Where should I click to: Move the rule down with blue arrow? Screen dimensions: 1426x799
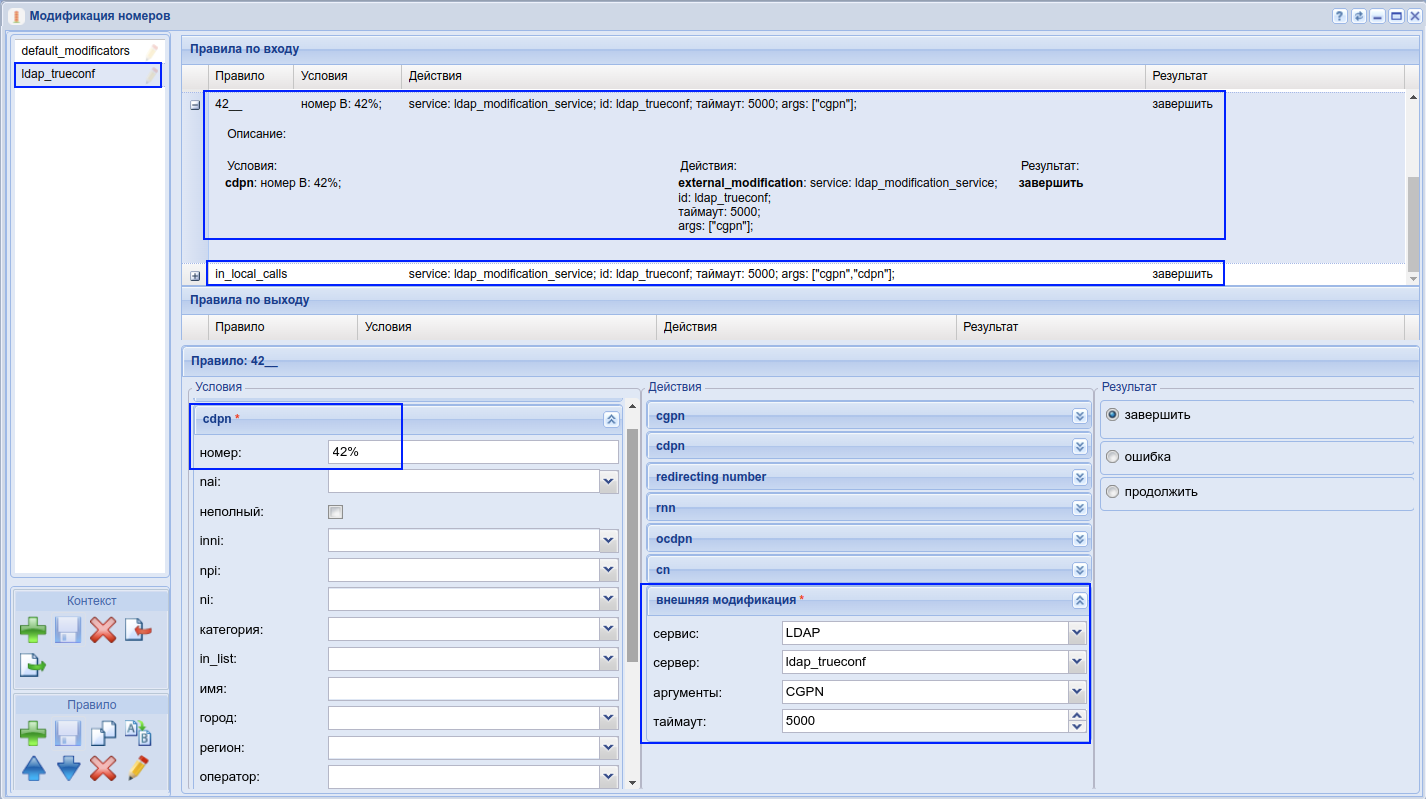68,768
